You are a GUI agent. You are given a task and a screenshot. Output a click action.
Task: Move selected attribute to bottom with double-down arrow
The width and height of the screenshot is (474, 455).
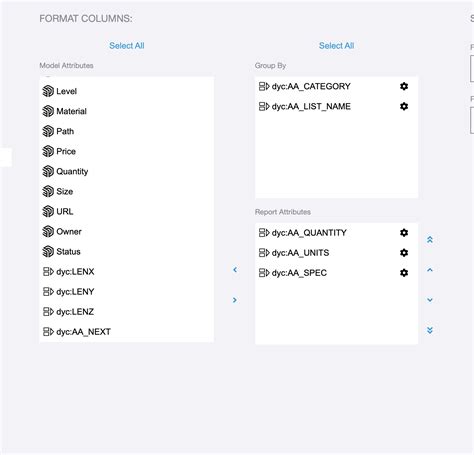430,330
